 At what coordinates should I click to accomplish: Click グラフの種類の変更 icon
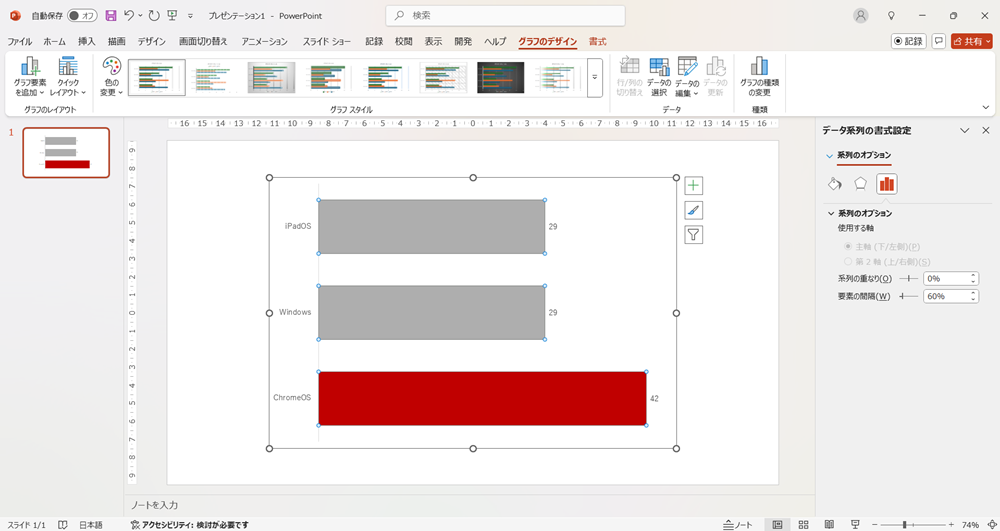click(x=759, y=76)
